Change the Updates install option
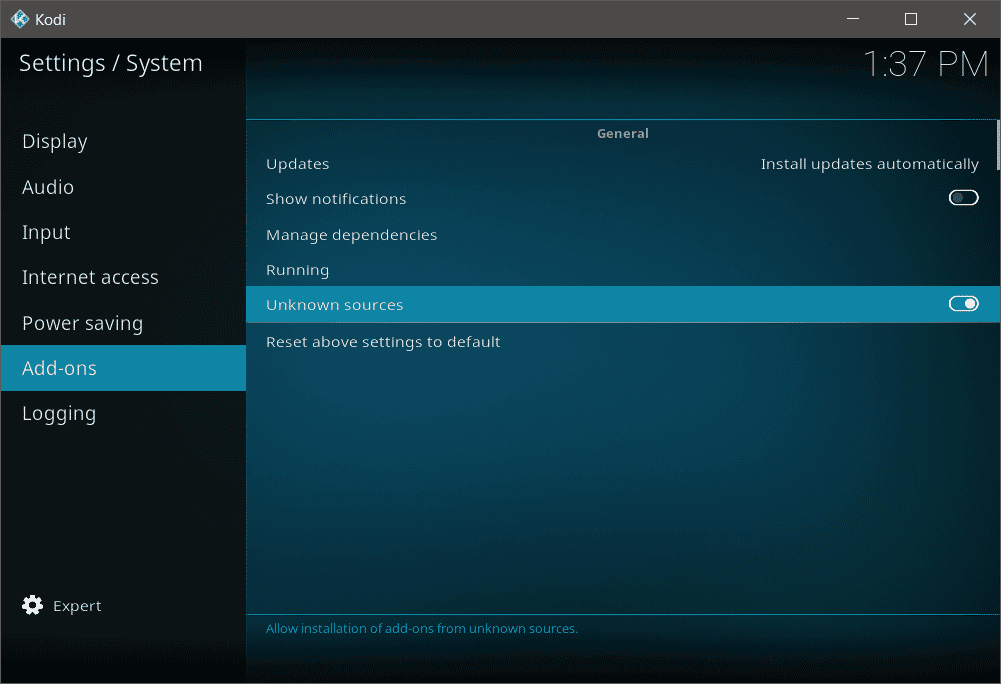1001x684 pixels. (x=622, y=164)
